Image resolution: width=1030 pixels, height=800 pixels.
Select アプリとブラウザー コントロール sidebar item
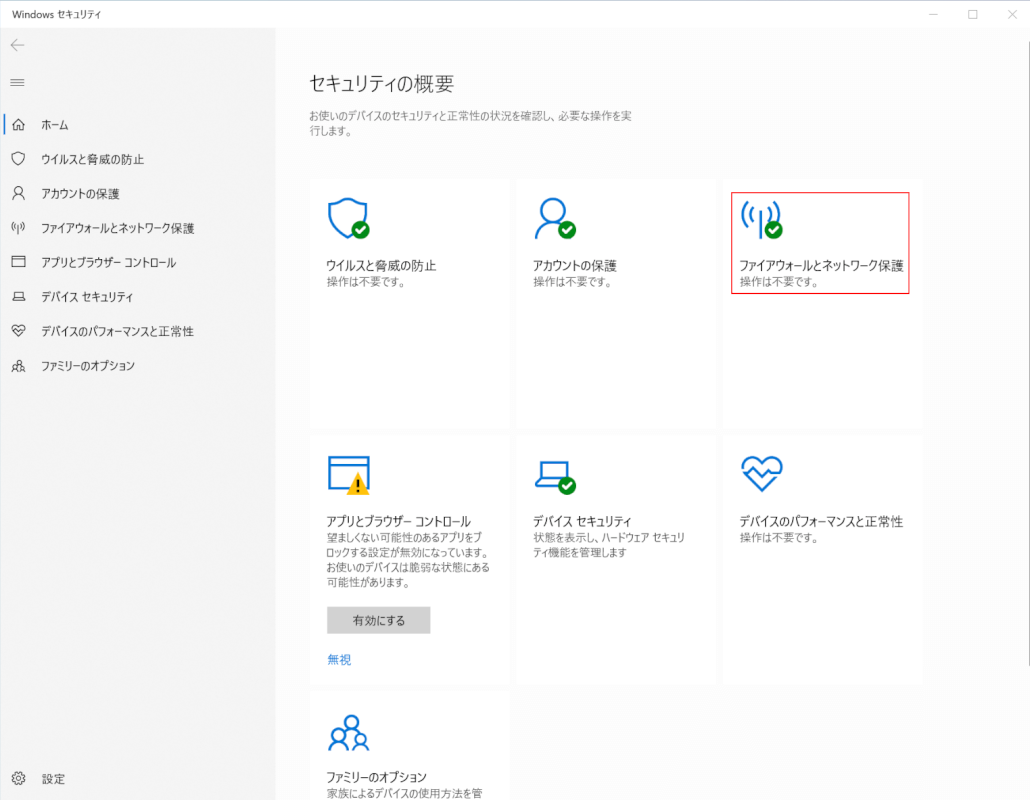pos(108,263)
